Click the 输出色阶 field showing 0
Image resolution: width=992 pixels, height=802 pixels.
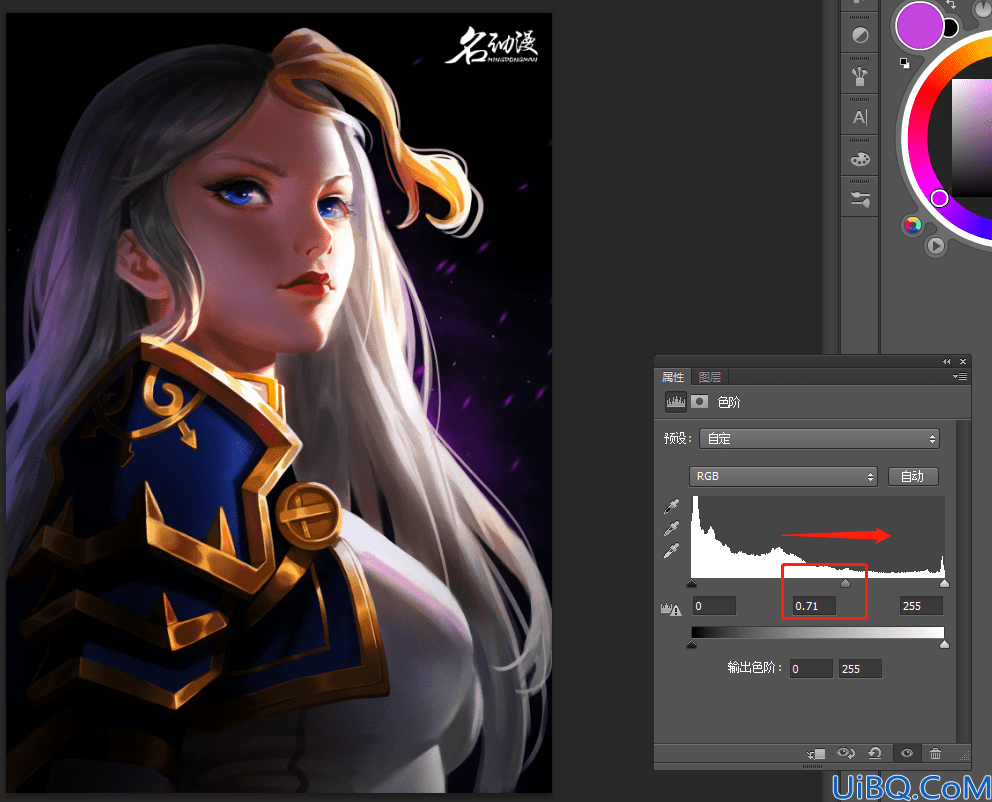[811, 669]
